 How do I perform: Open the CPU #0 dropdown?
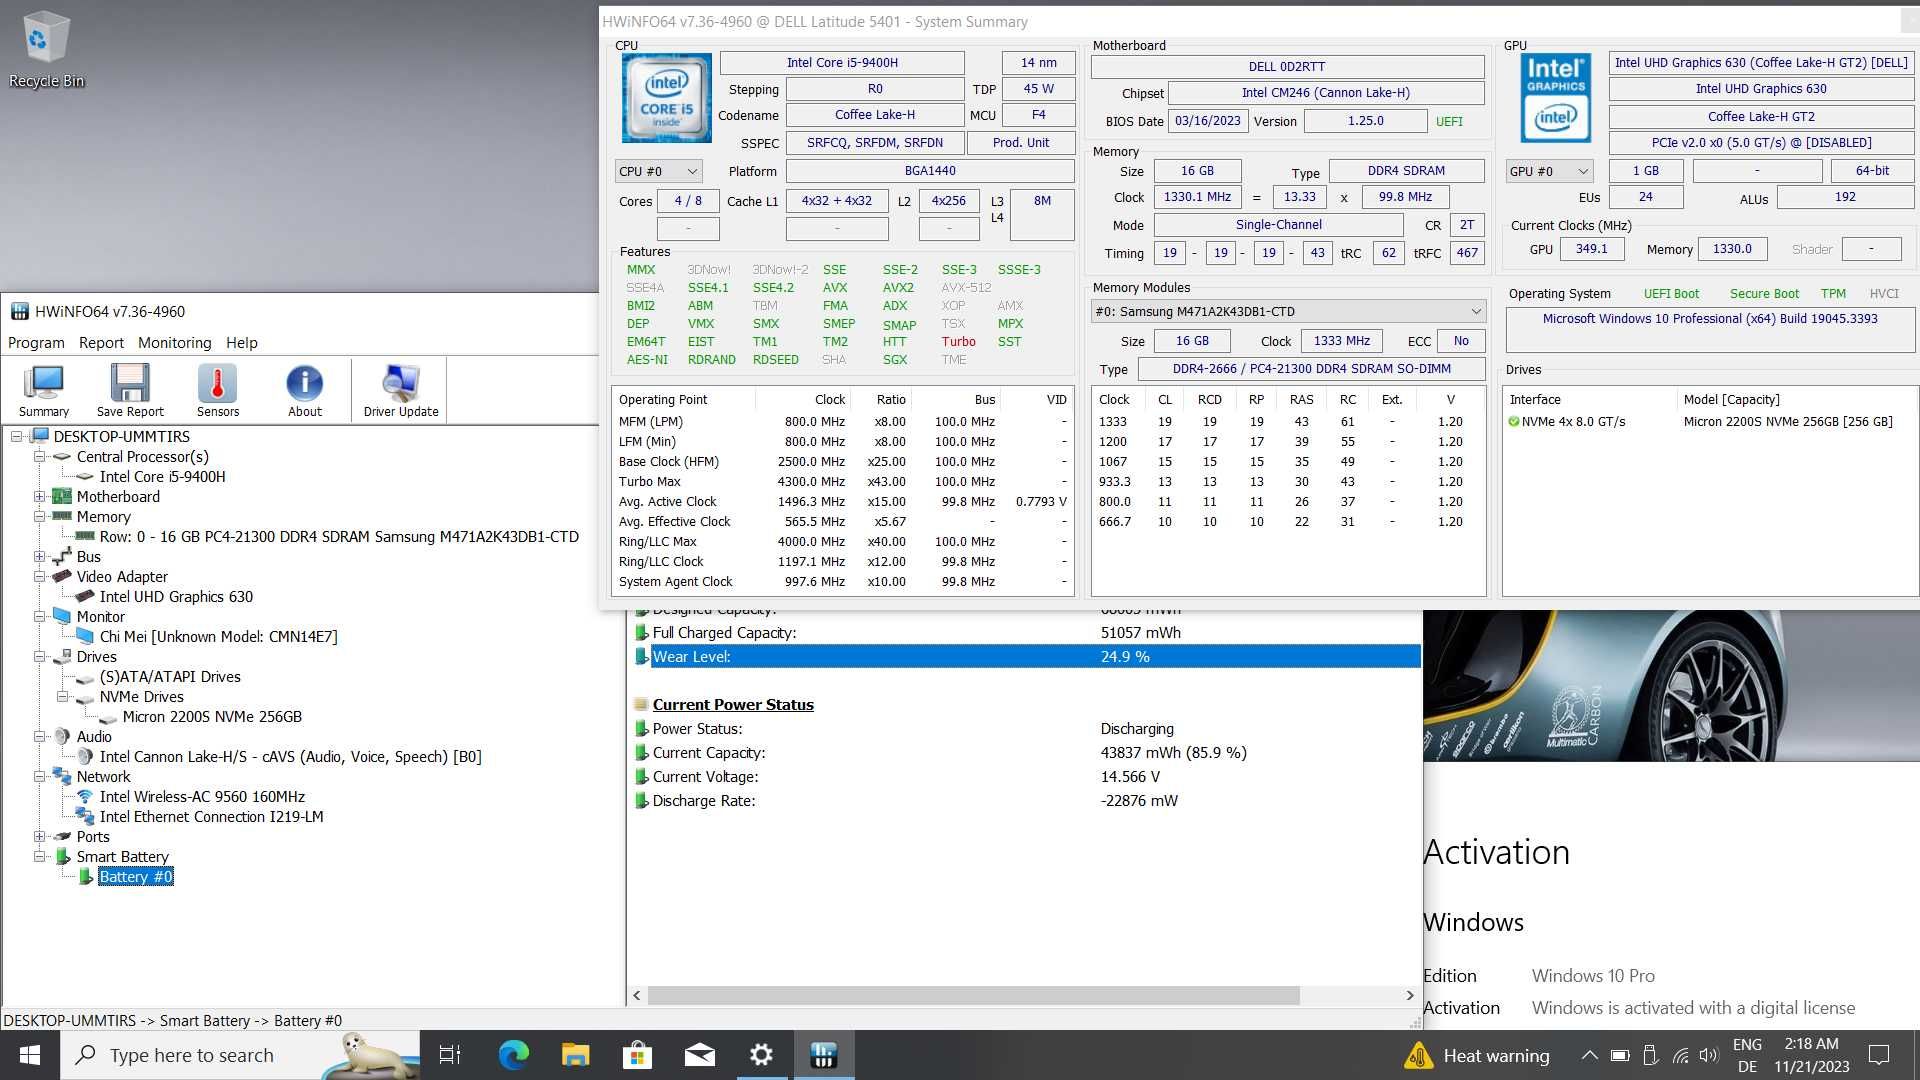click(658, 172)
